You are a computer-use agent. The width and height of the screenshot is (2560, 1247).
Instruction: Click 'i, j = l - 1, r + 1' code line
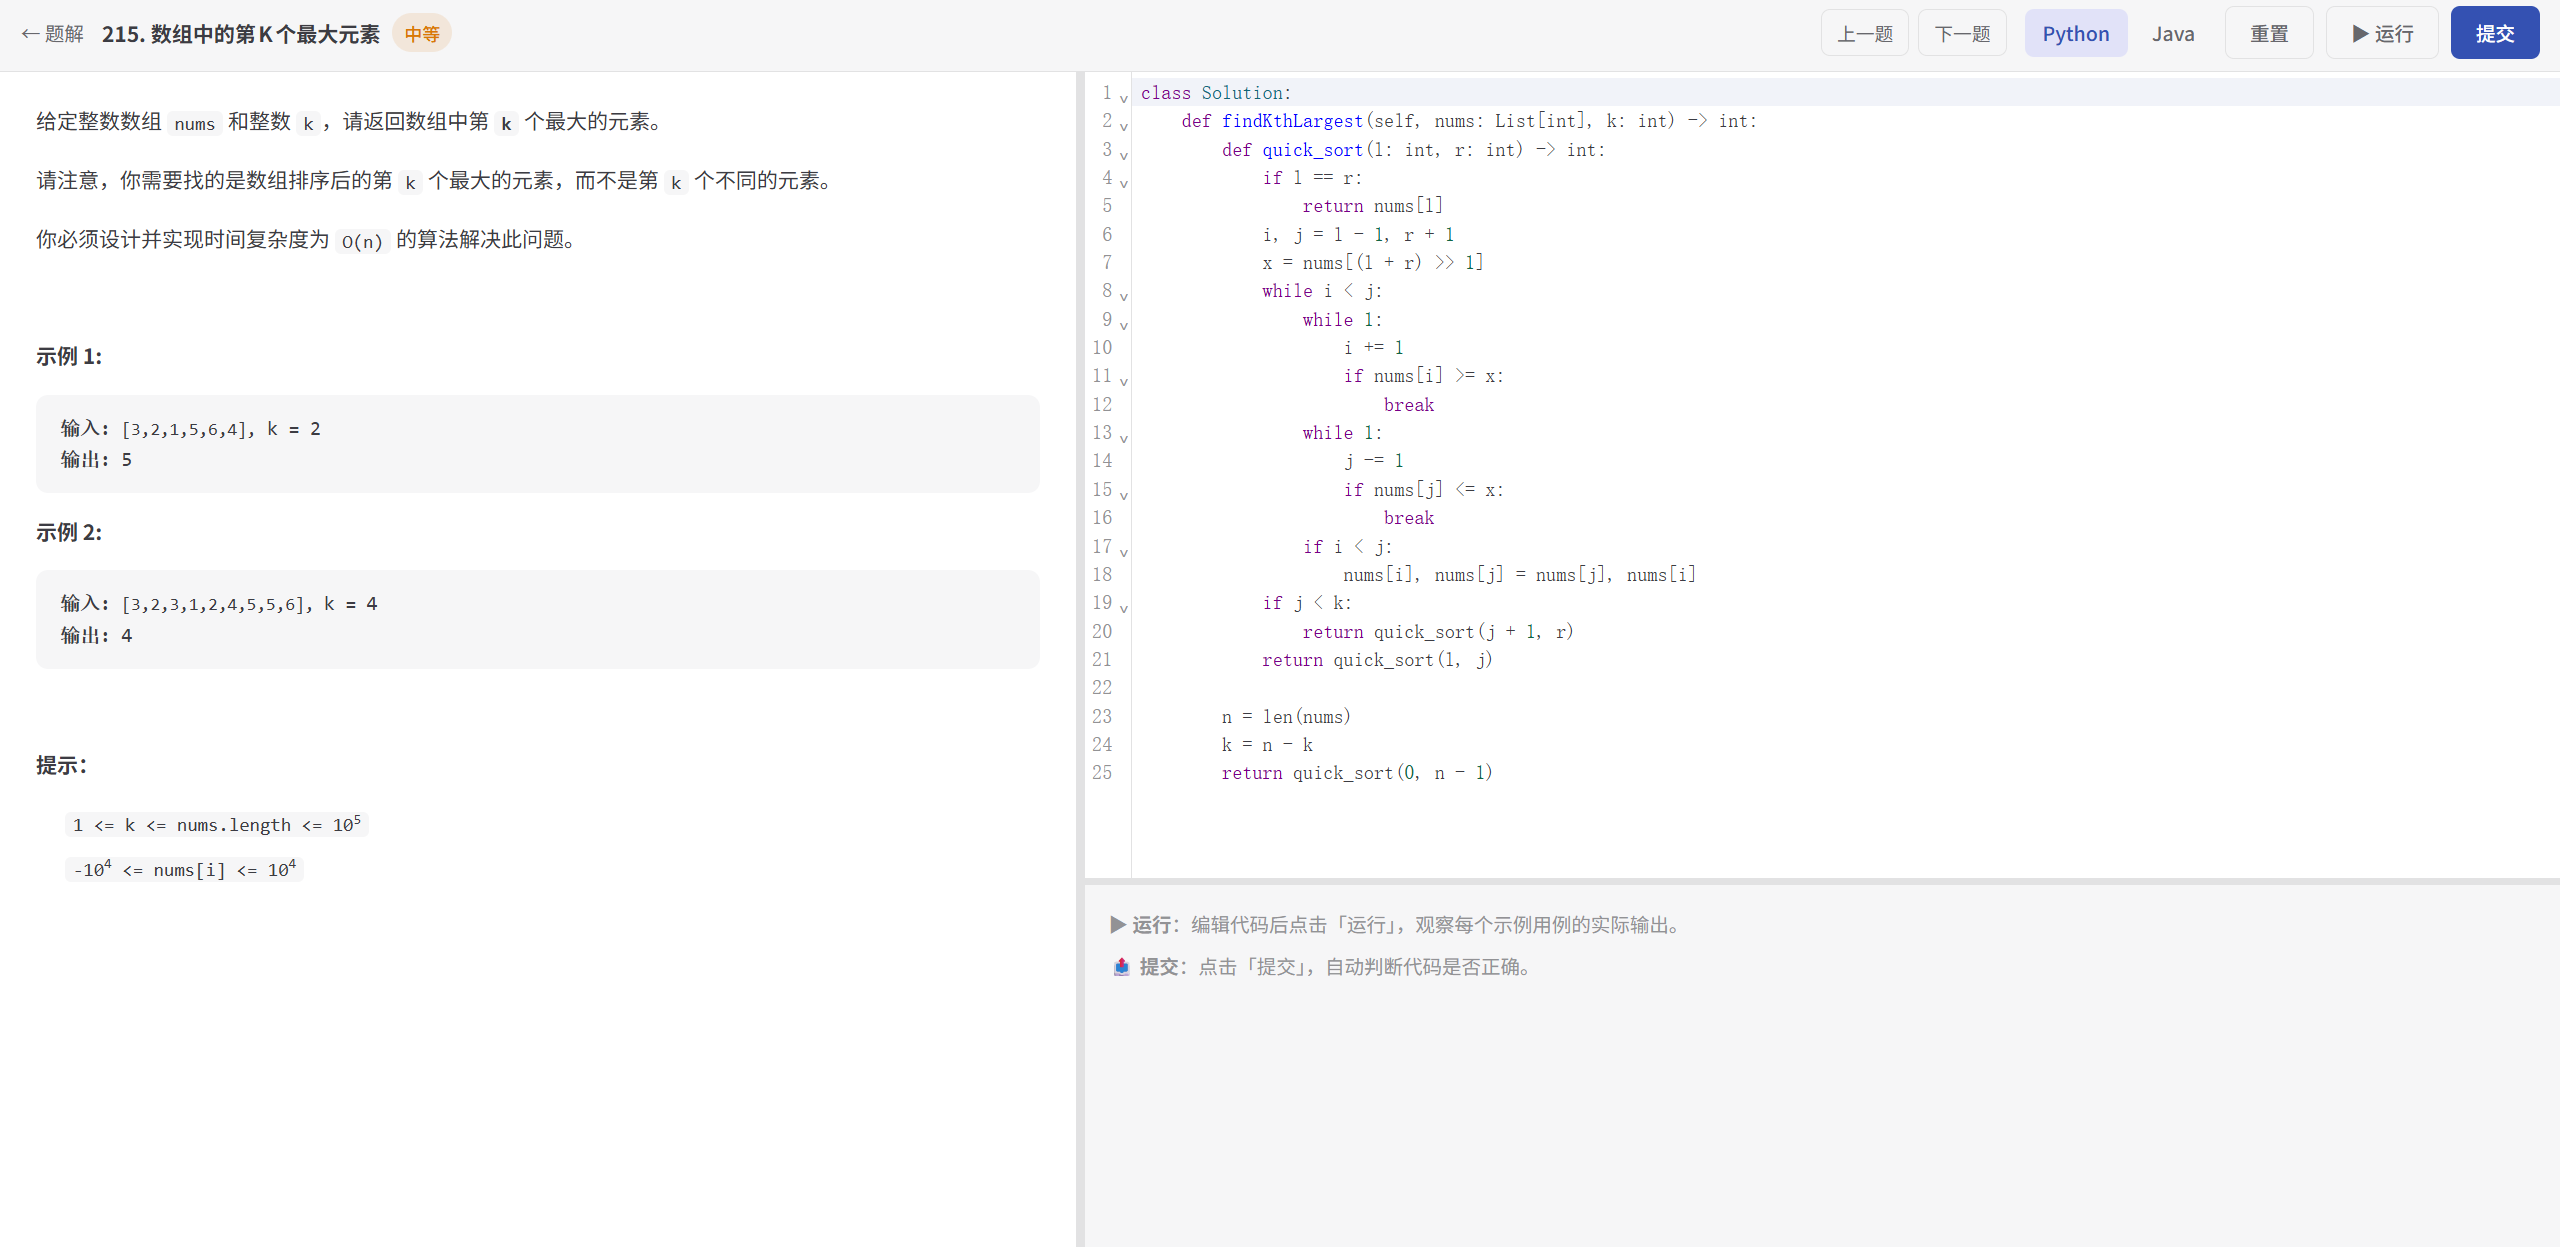1358,235
